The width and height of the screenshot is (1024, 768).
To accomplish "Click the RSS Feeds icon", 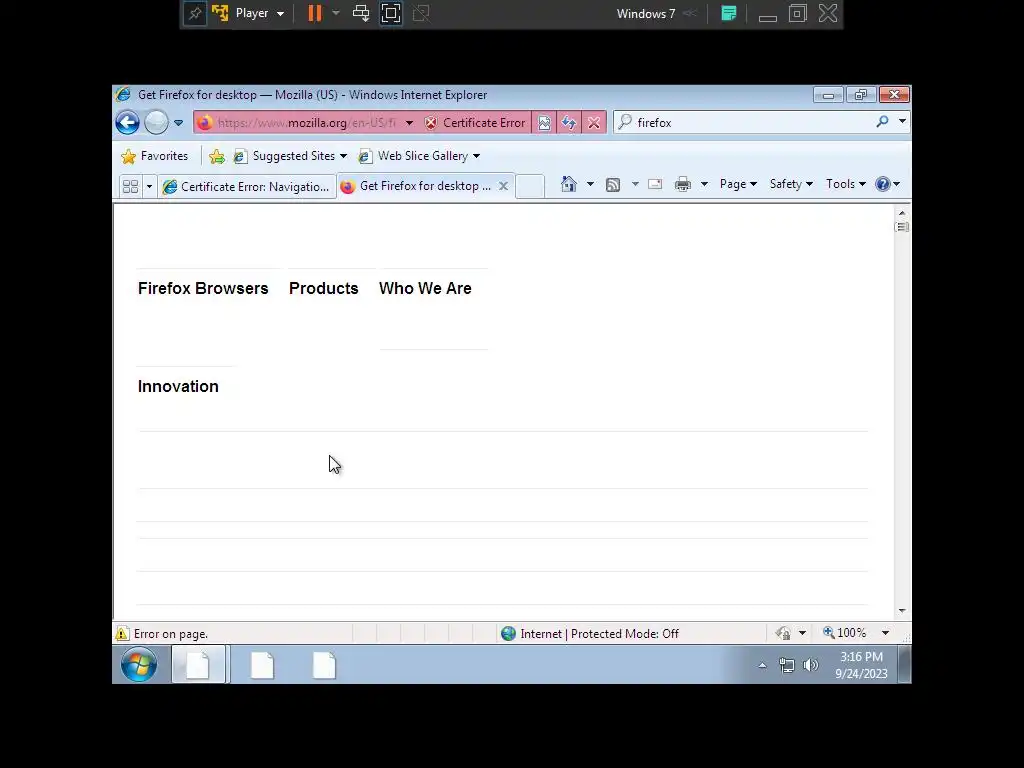I will 613,185.
